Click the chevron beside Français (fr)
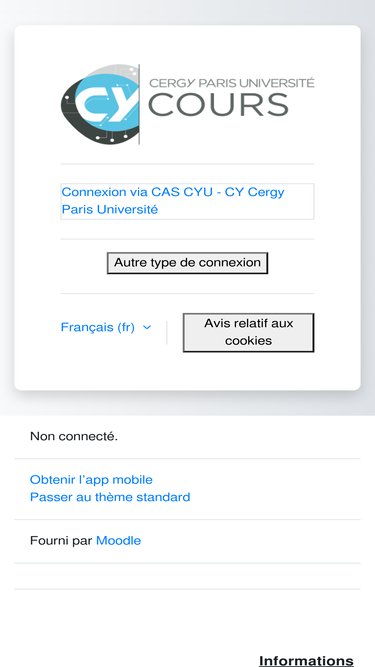 pos(147,328)
